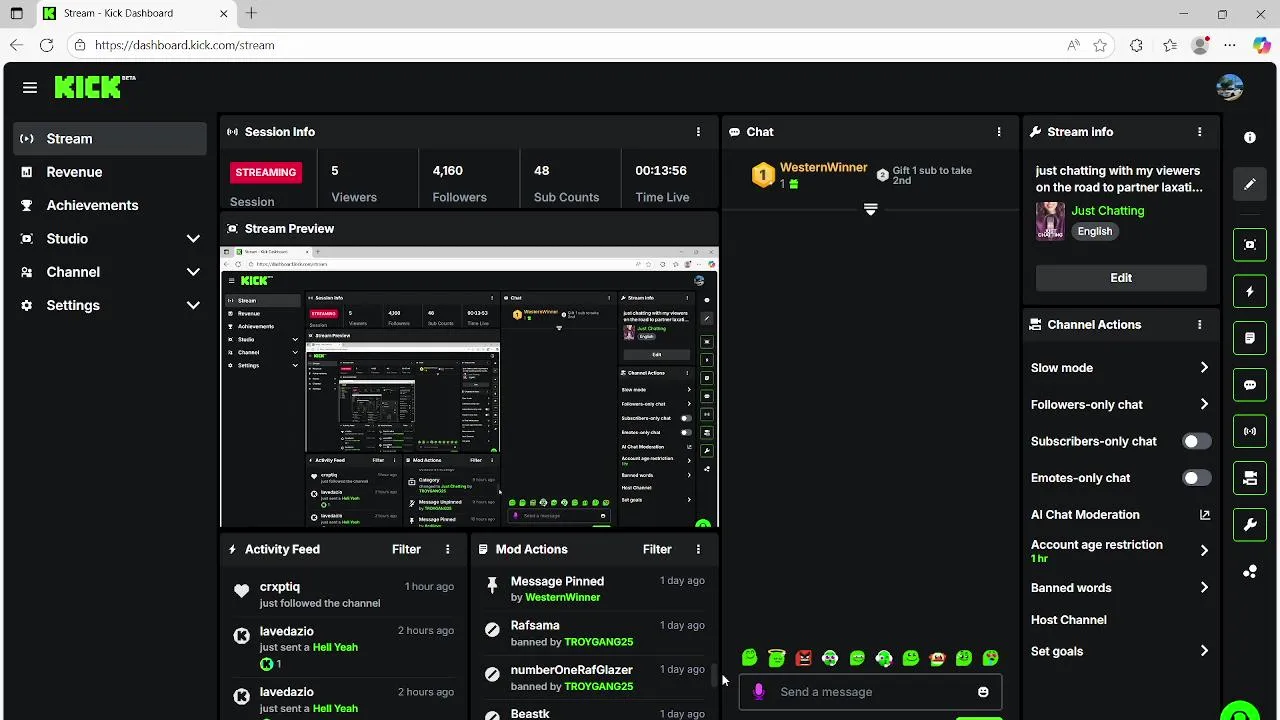Viewport: 1280px width, 720px height.
Task: Open Channel Actions three-dot menu
Action: [x=1199, y=325]
